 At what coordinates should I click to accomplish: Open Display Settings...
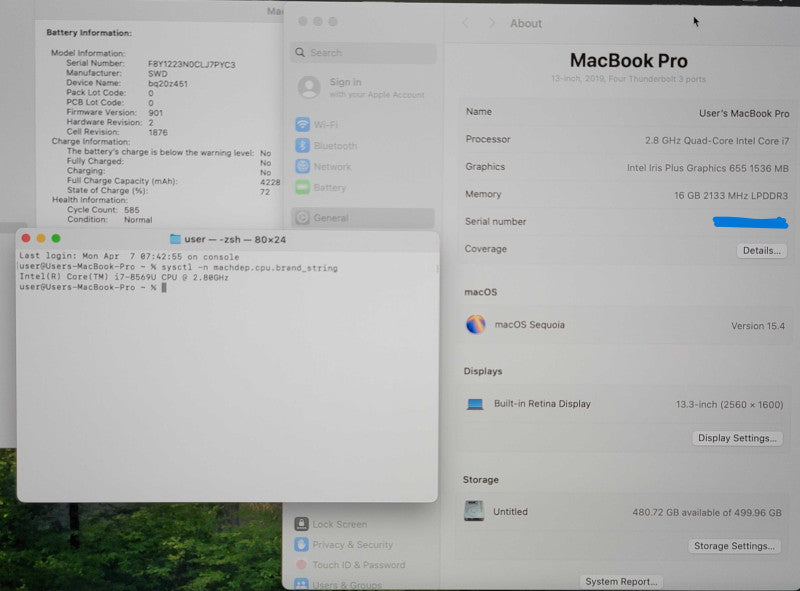[x=737, y=438]
